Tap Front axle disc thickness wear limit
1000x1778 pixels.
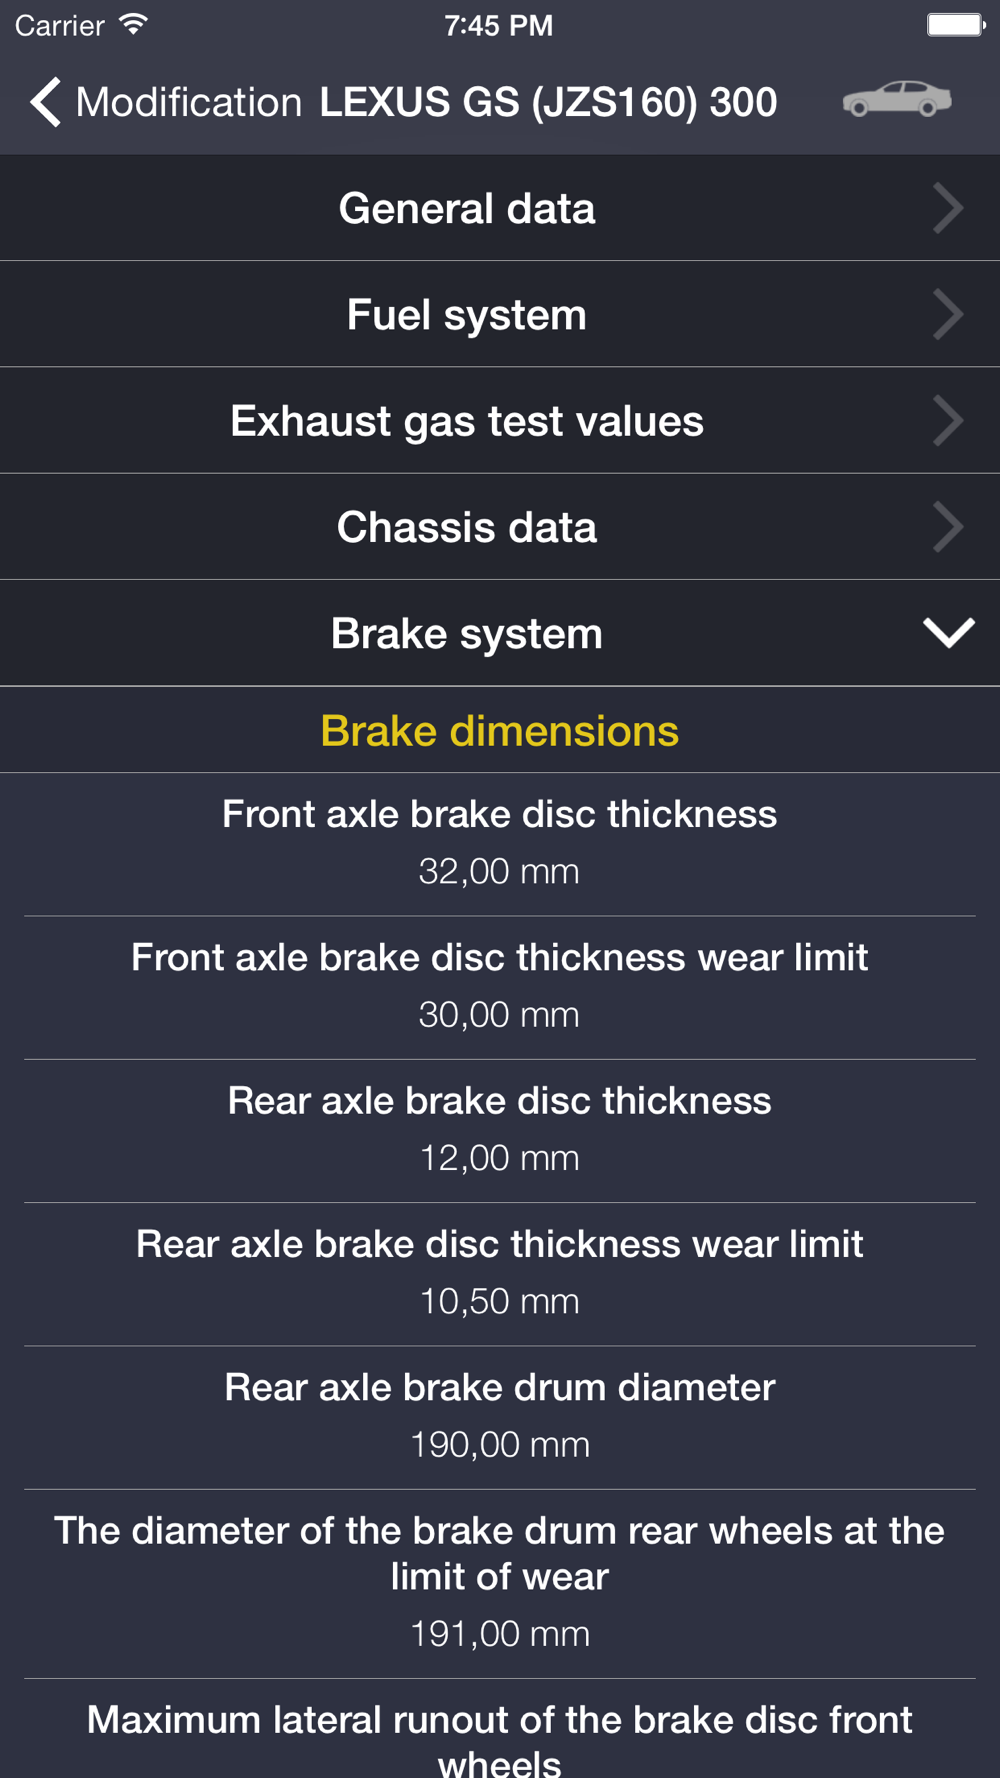tap(499, 985)
